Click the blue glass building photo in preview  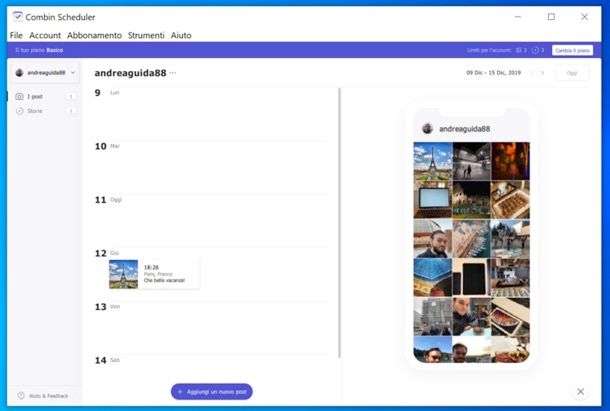point(433,278)
